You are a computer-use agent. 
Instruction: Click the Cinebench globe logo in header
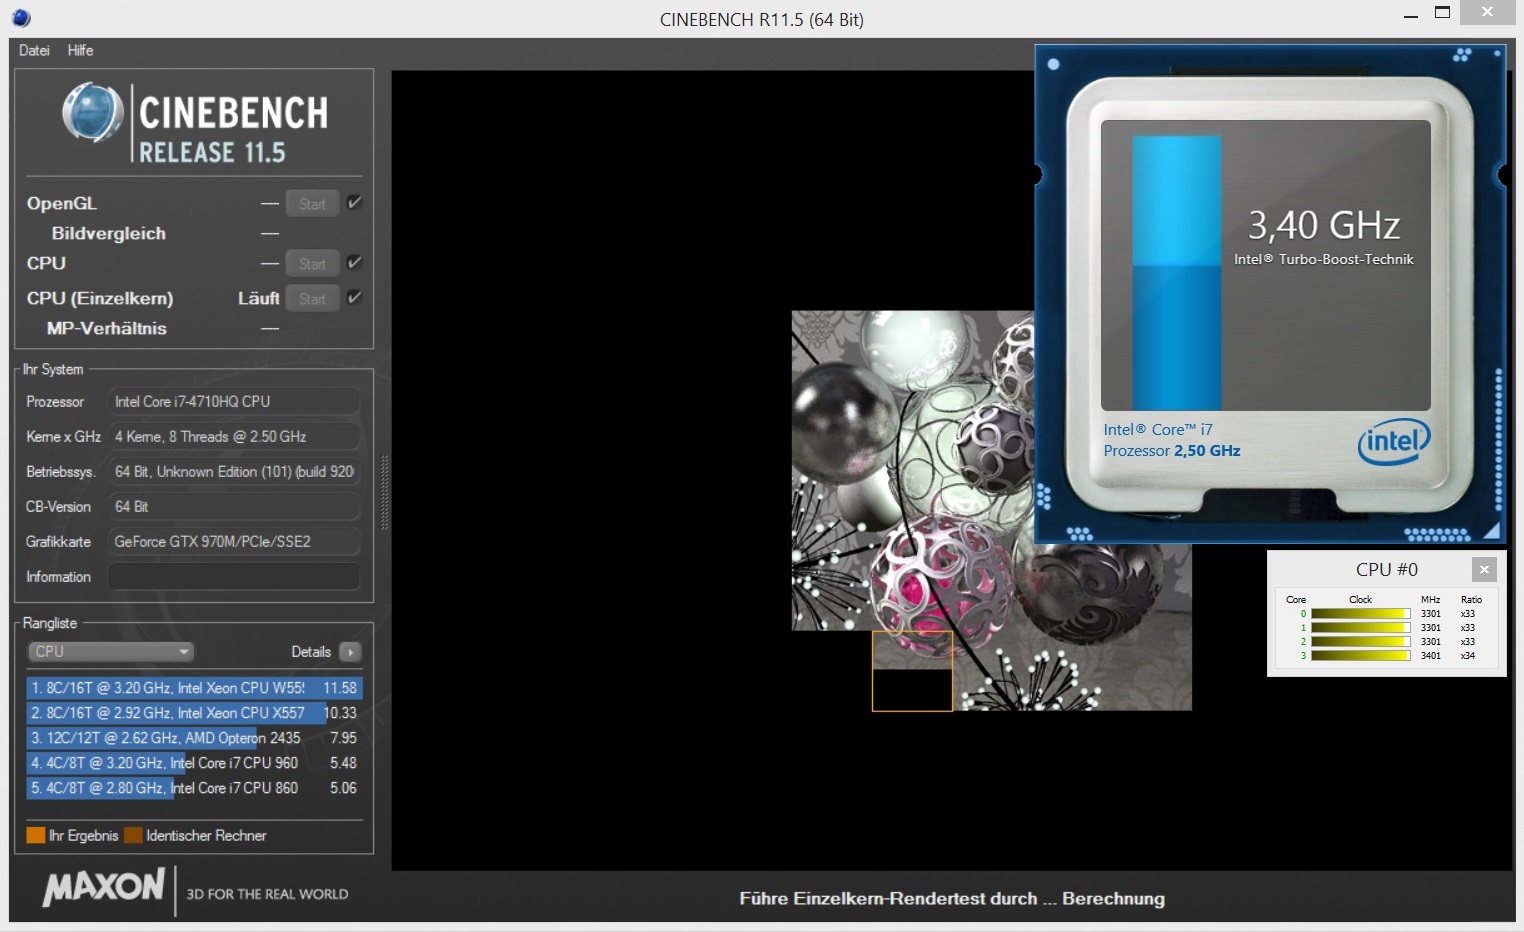(93, 112)
